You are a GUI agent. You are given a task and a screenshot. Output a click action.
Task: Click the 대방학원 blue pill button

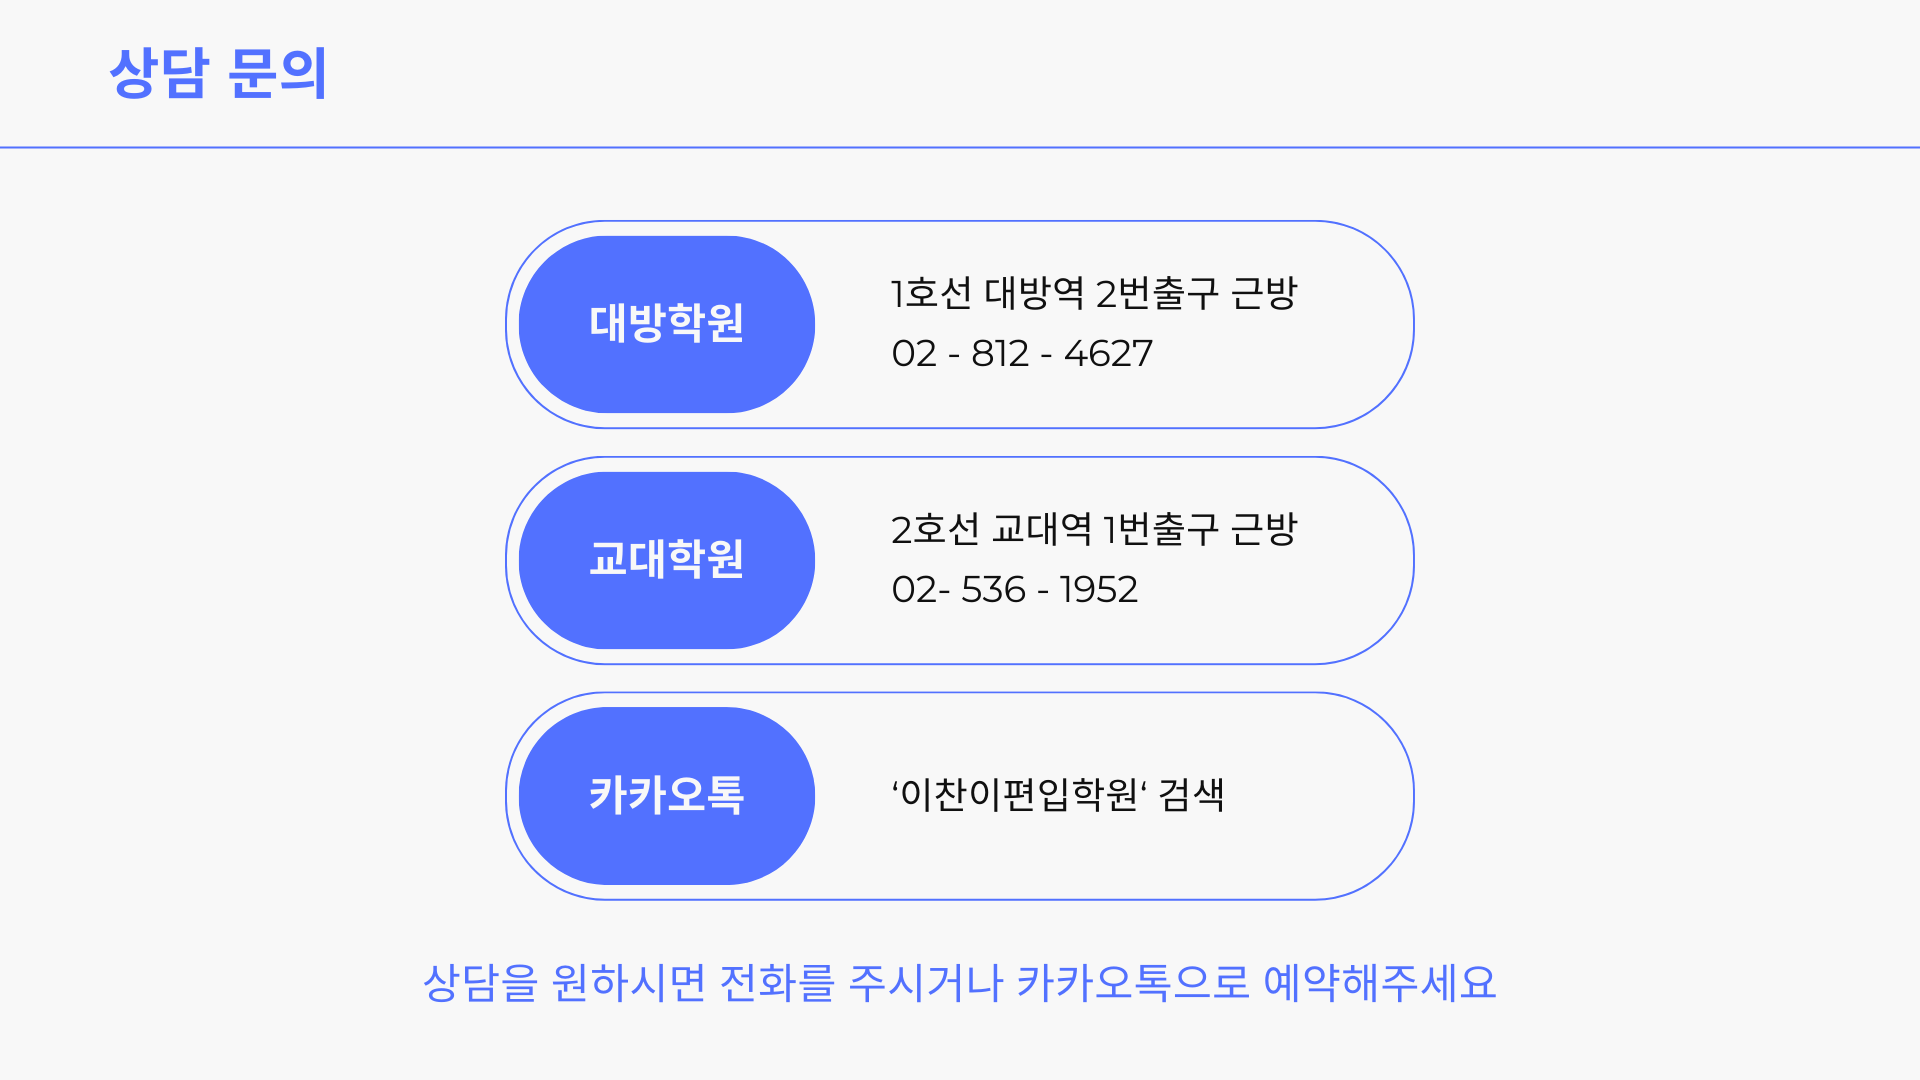(x=667, y=324)
